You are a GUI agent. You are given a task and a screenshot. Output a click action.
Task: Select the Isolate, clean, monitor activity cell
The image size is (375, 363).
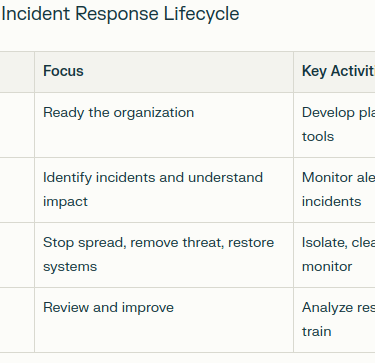334,255
